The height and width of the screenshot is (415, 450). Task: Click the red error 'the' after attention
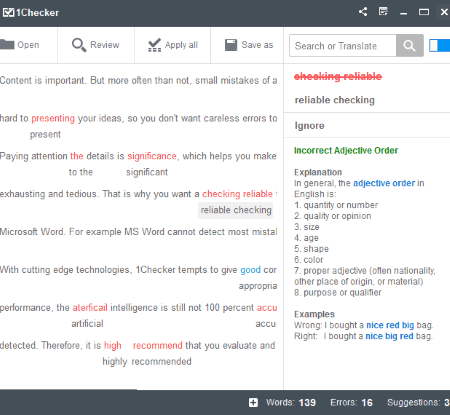77,156
